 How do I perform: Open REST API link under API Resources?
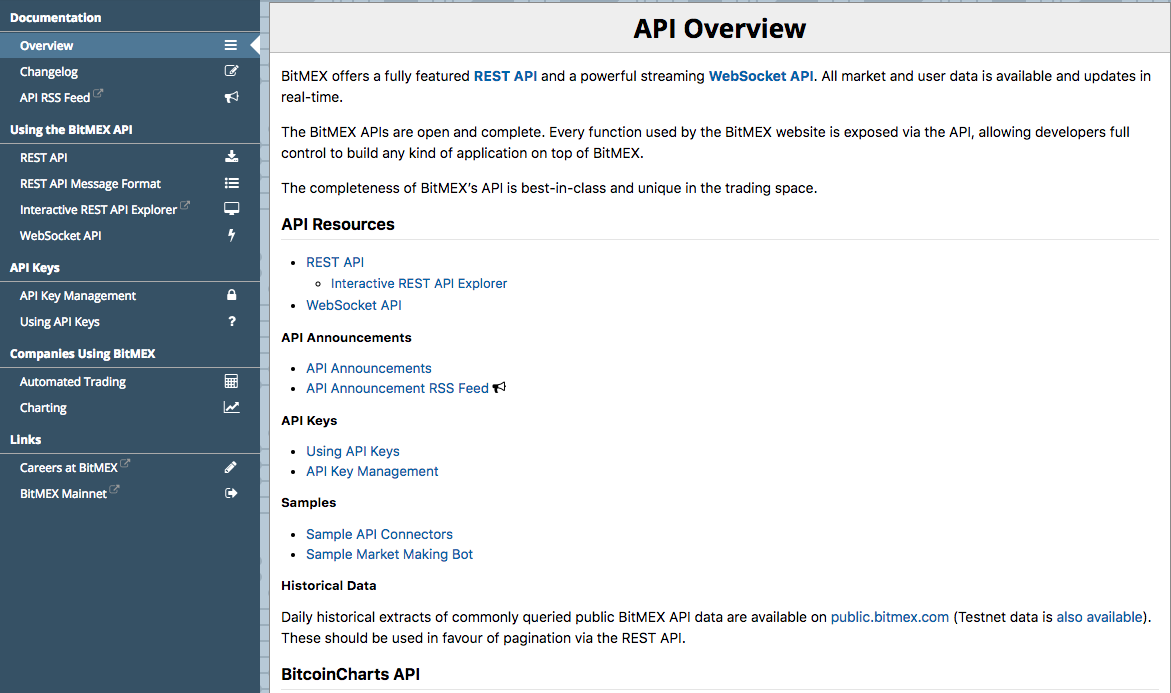335,262
